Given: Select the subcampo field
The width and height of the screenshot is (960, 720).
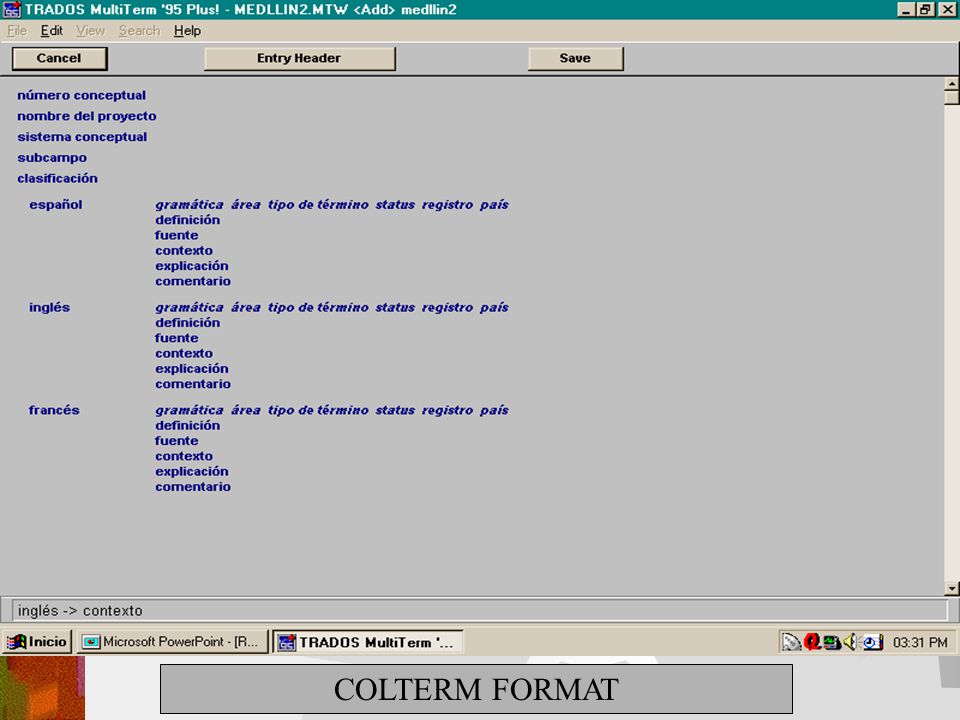Looking at the screenshot, I should pyautogui.click(x=52, y=158).
